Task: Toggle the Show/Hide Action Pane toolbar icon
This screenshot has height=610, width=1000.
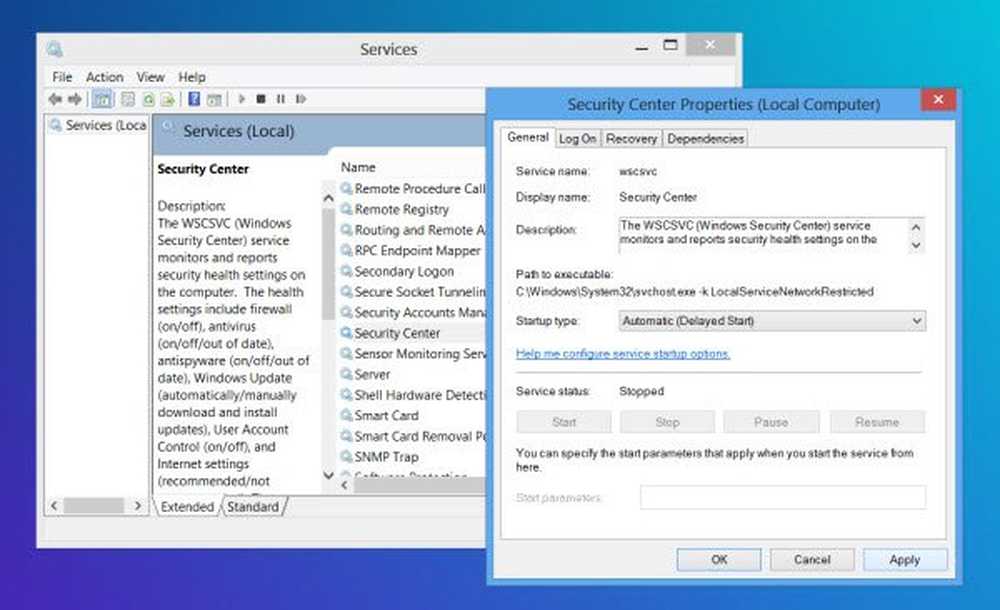Action: pos(214,100)
